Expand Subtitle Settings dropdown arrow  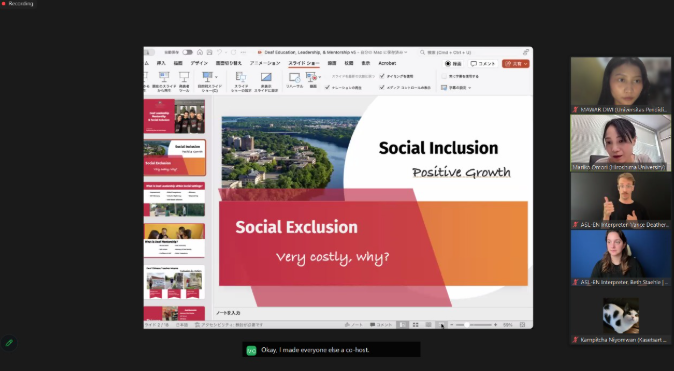pos(470,88)
